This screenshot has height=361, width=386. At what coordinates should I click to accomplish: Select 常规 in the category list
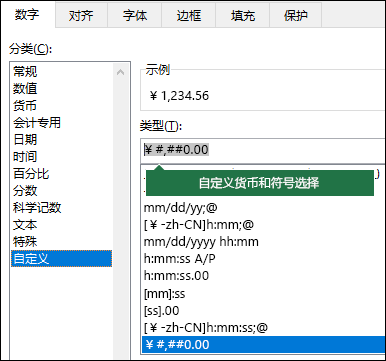coord(62,71)
